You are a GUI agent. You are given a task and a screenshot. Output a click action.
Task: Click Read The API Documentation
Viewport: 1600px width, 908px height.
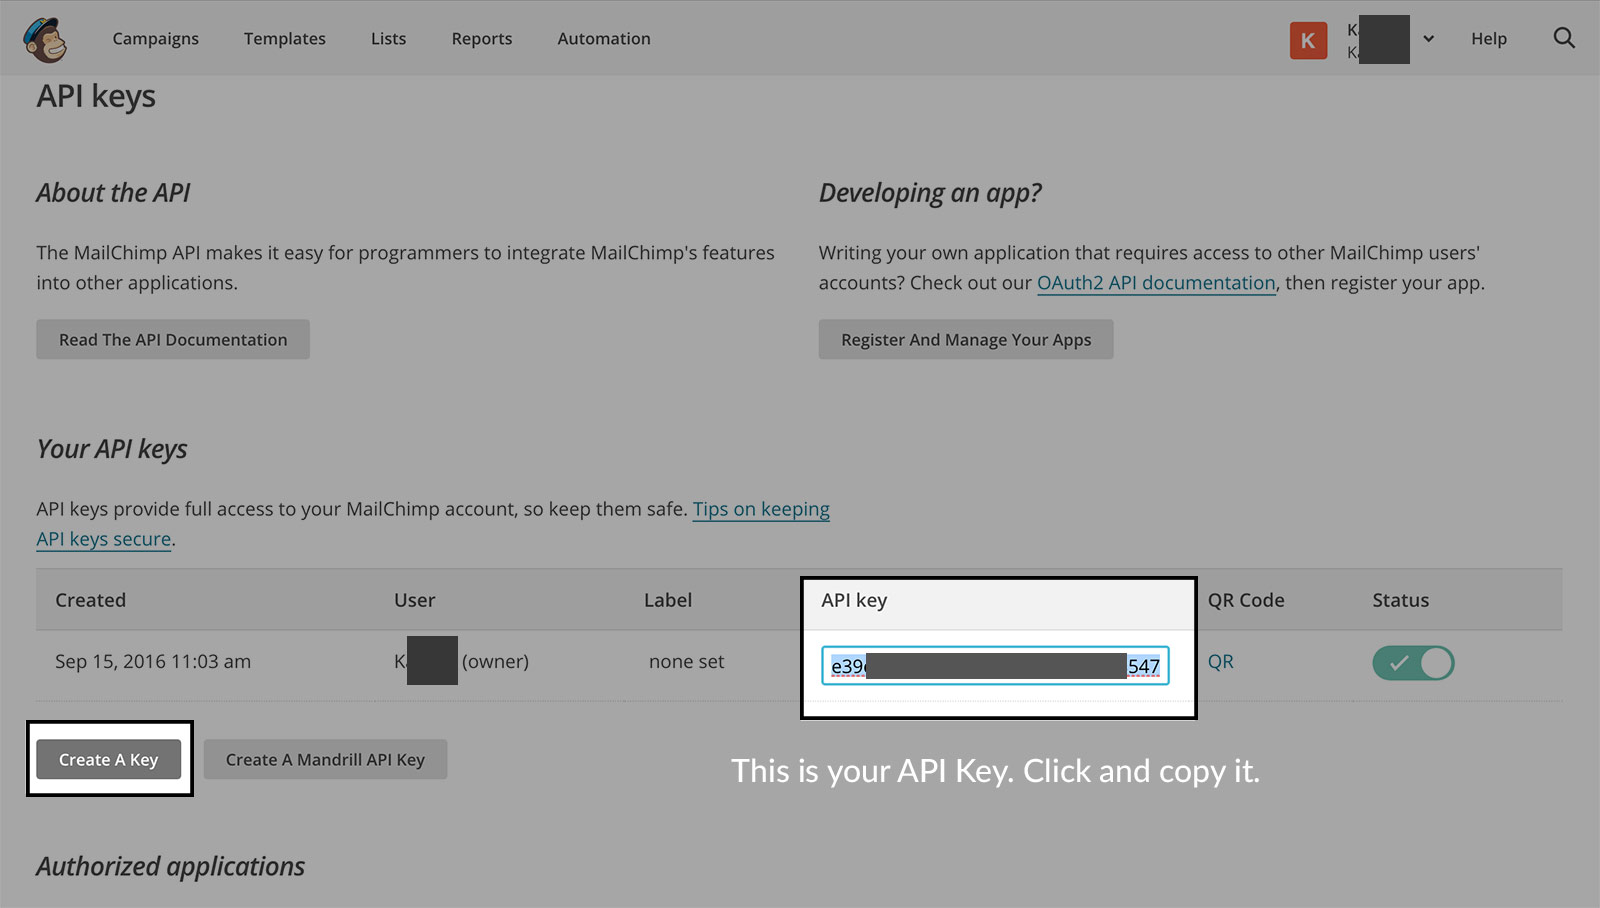pos(172,339)
